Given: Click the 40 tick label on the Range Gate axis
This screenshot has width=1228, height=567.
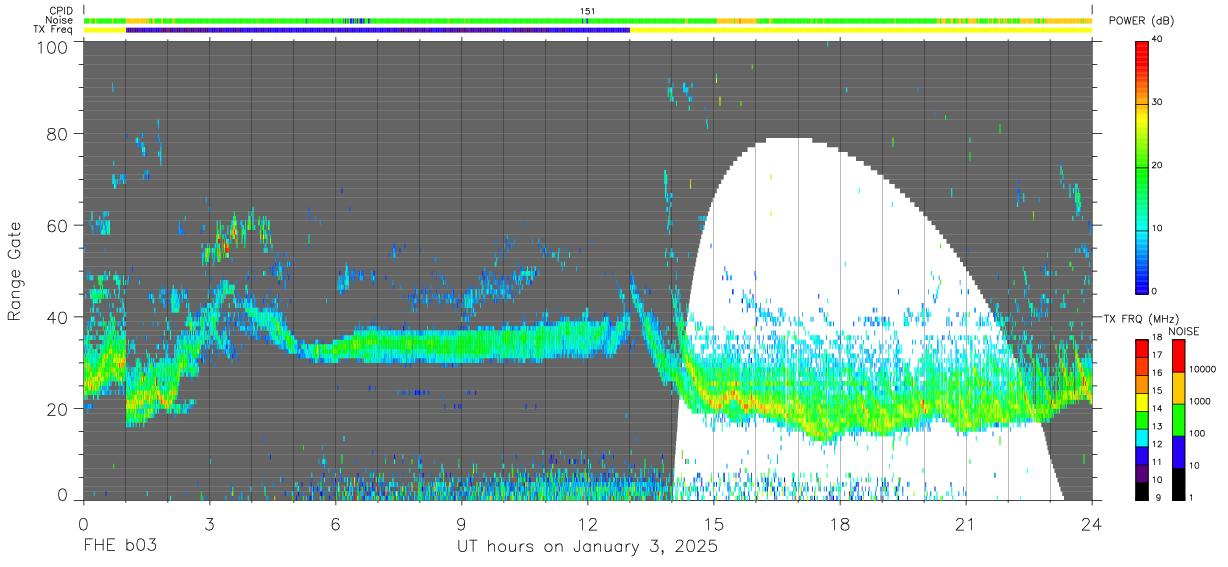Looking at the screenshot, I should 58,317.
